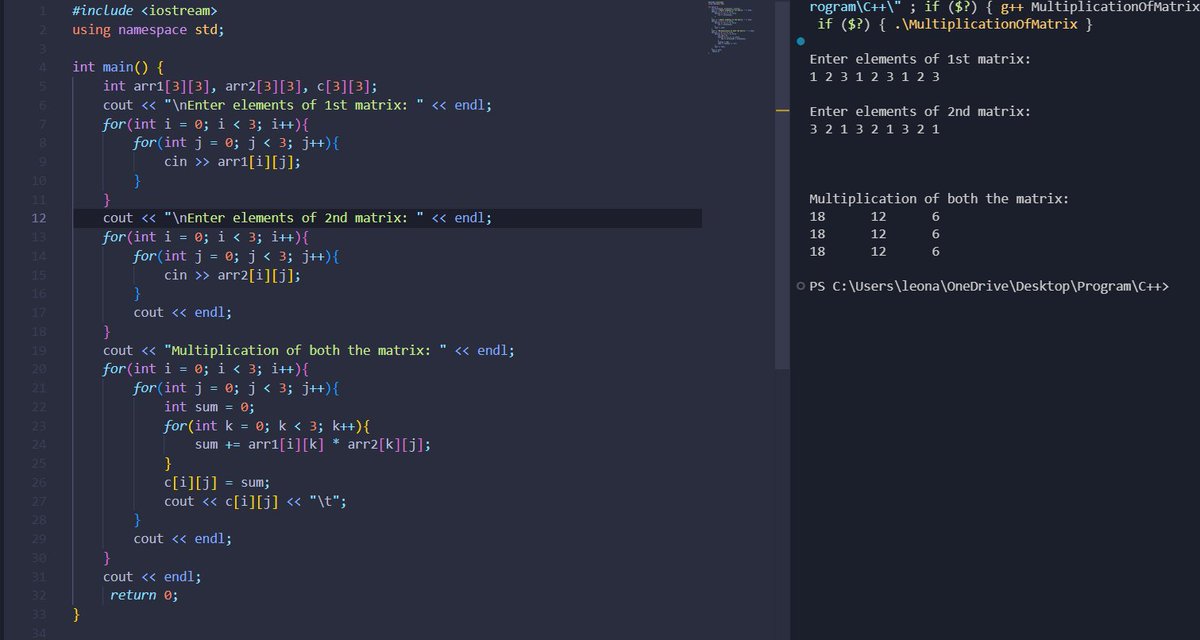The image size is (1200, 640).
Task: Click the 'int arr1[3][3], arr2[3][3], c[3][3];' declaration
Action: (x=240, y=86)
